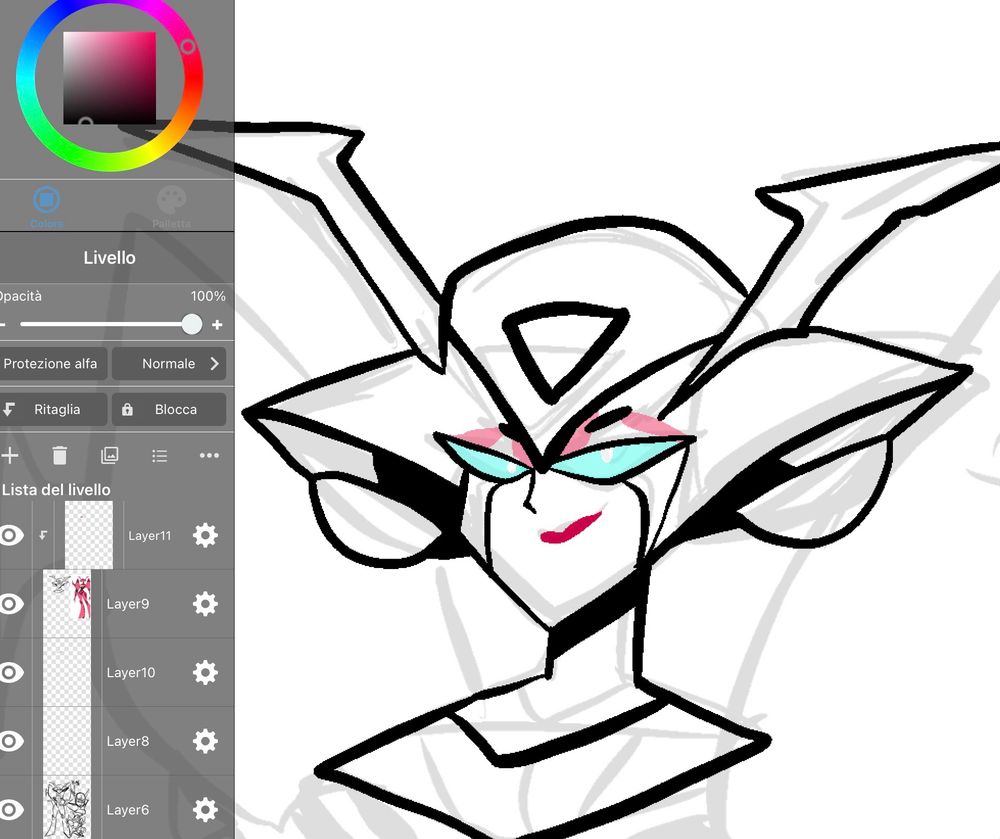The image size is (1000, 839).
Task: Click the Layer8 name label
Action: 128,741
